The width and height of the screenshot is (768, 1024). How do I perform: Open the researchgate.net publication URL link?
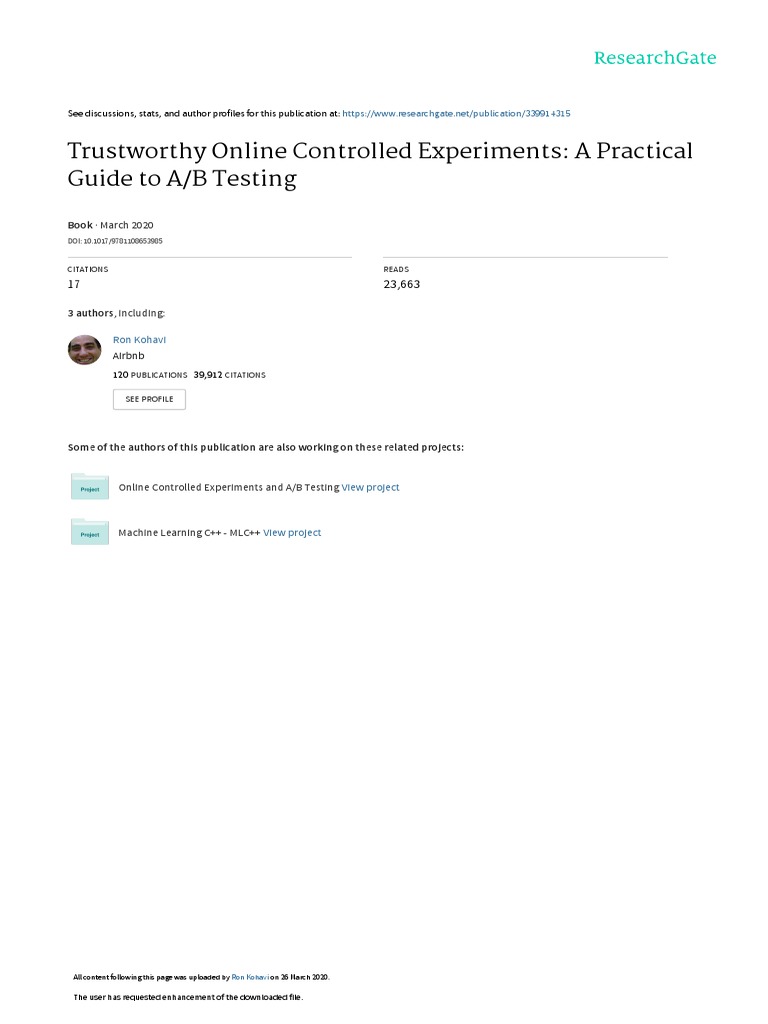[456, 114]
